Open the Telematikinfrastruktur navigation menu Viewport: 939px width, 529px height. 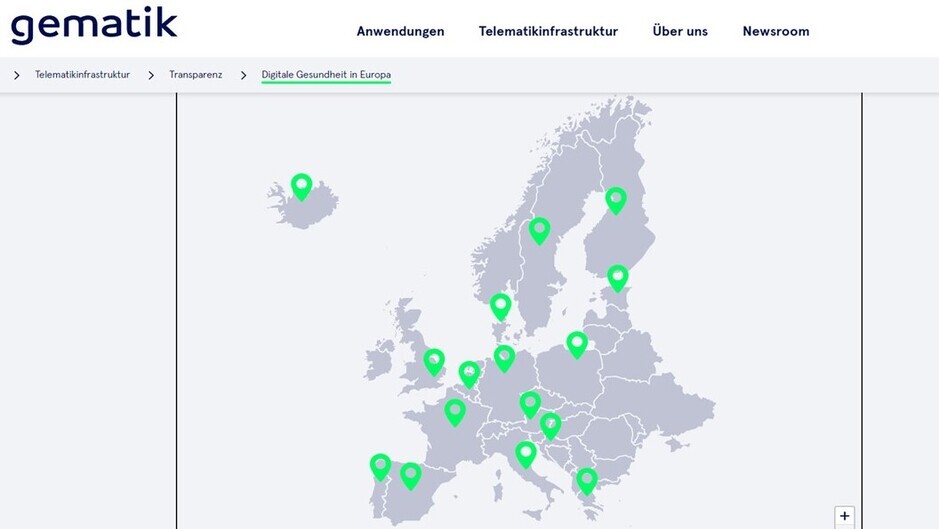click(x=548, y=31)
